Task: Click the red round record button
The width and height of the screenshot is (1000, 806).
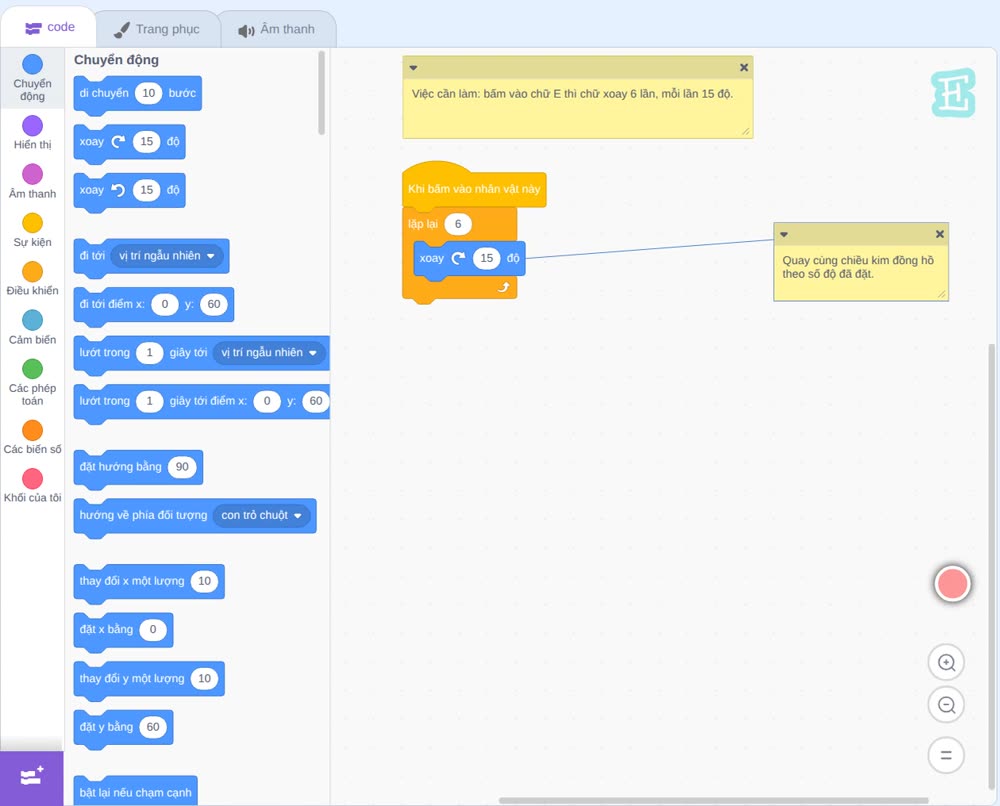Action: click(952, 583)
